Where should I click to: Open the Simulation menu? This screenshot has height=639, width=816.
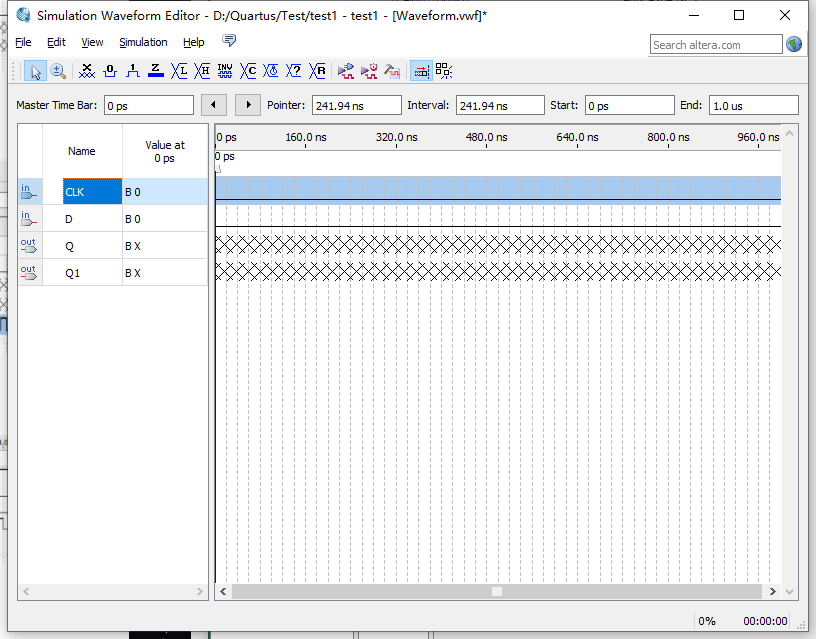[x=143, y=42]
